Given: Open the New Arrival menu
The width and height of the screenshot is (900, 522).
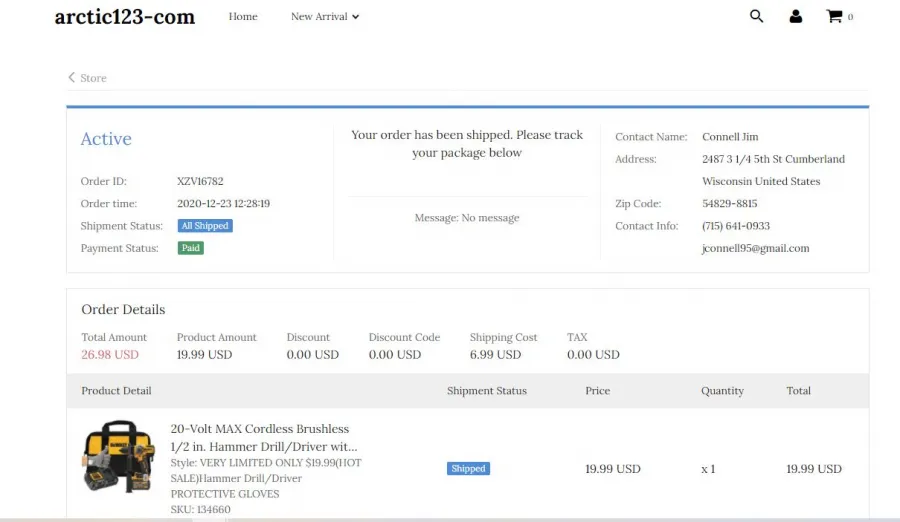Looking at the screenshot, I should coord(319,17).
